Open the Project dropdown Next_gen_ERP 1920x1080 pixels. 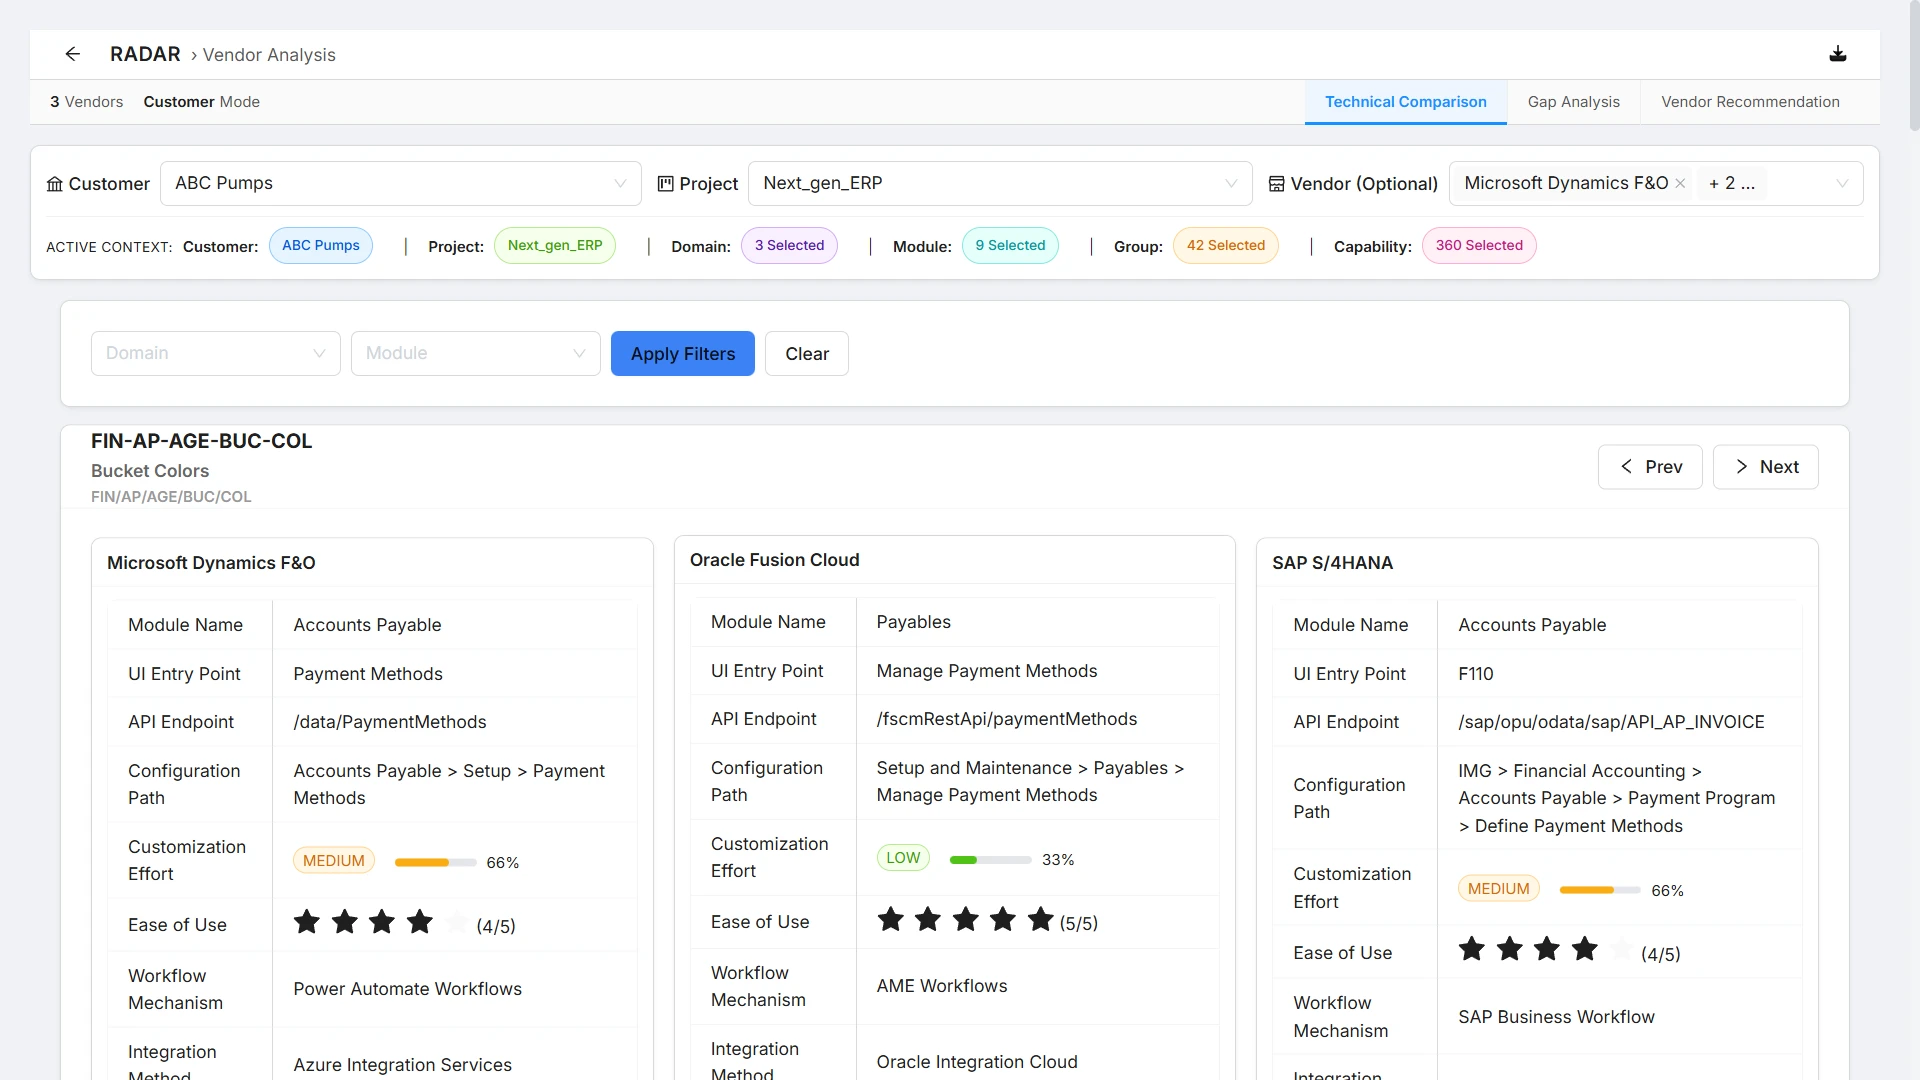pyautogui.click(x=1000, y=183)
